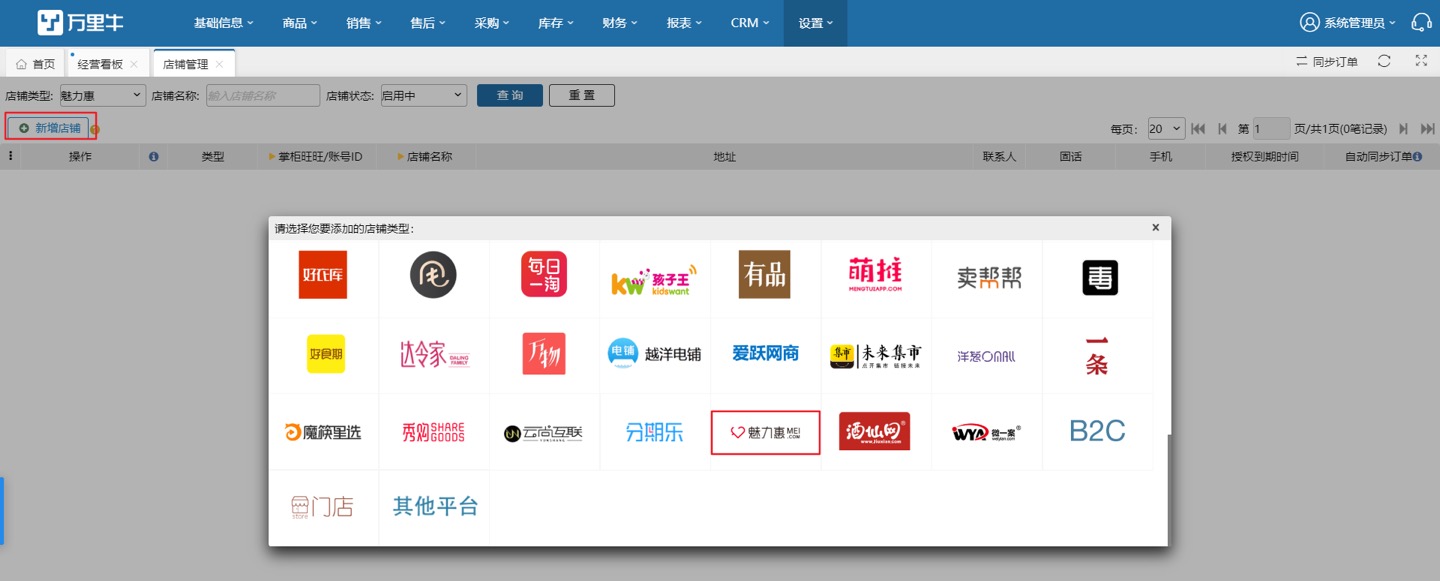
Task: Pick the red 万物 logo
Action: tap(544, 354)
